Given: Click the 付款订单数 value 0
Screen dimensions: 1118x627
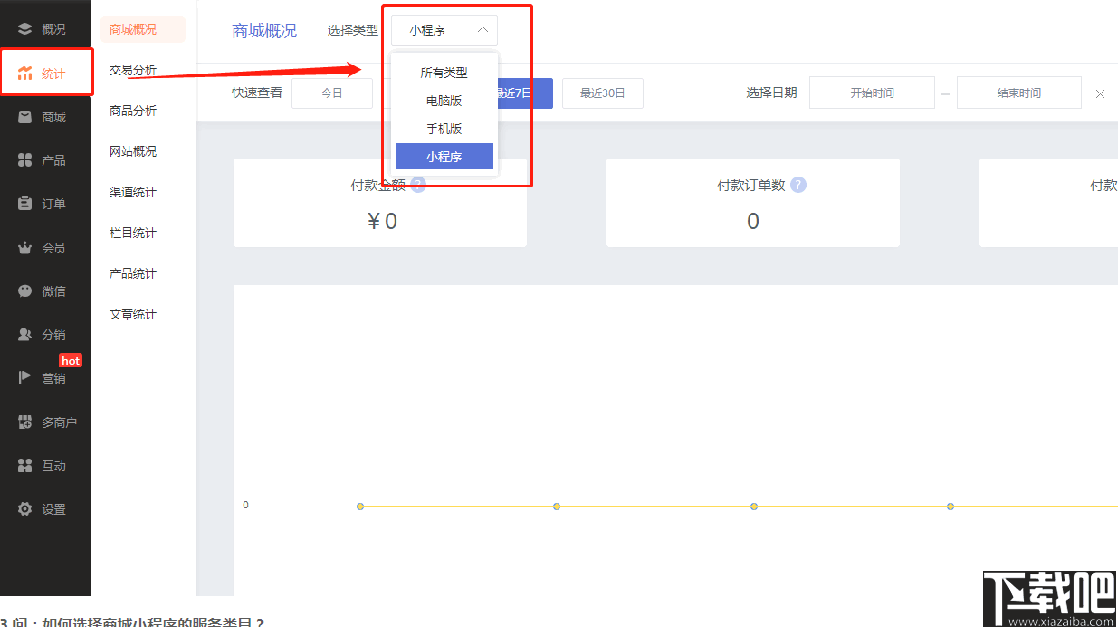Looking at the screenshot, I should (x=753, y=221).
